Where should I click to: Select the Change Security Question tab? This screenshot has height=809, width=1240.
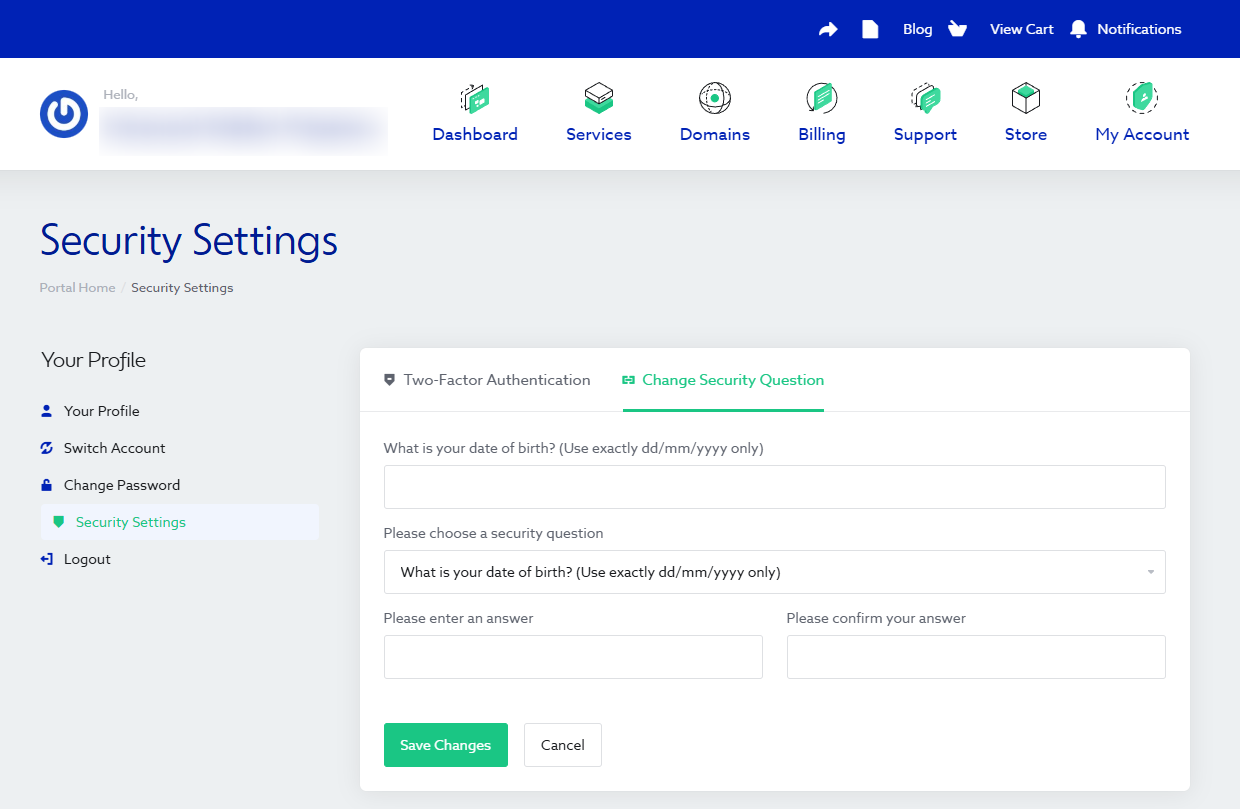coord(723,380)
